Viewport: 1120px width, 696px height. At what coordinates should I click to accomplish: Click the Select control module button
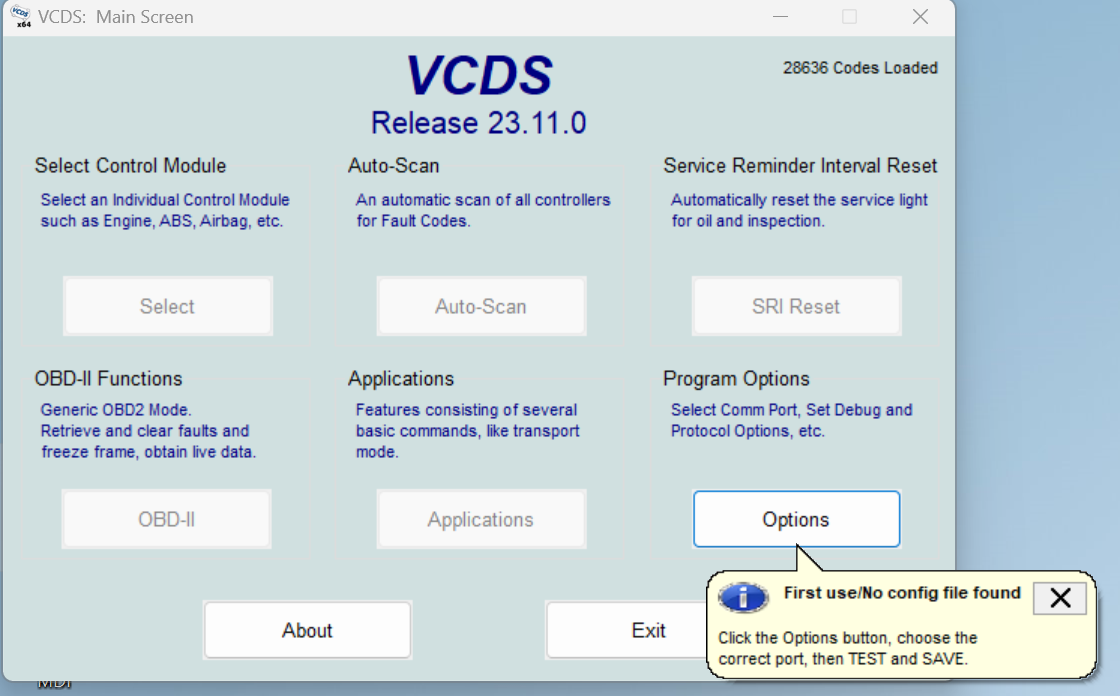coord(168,307)
